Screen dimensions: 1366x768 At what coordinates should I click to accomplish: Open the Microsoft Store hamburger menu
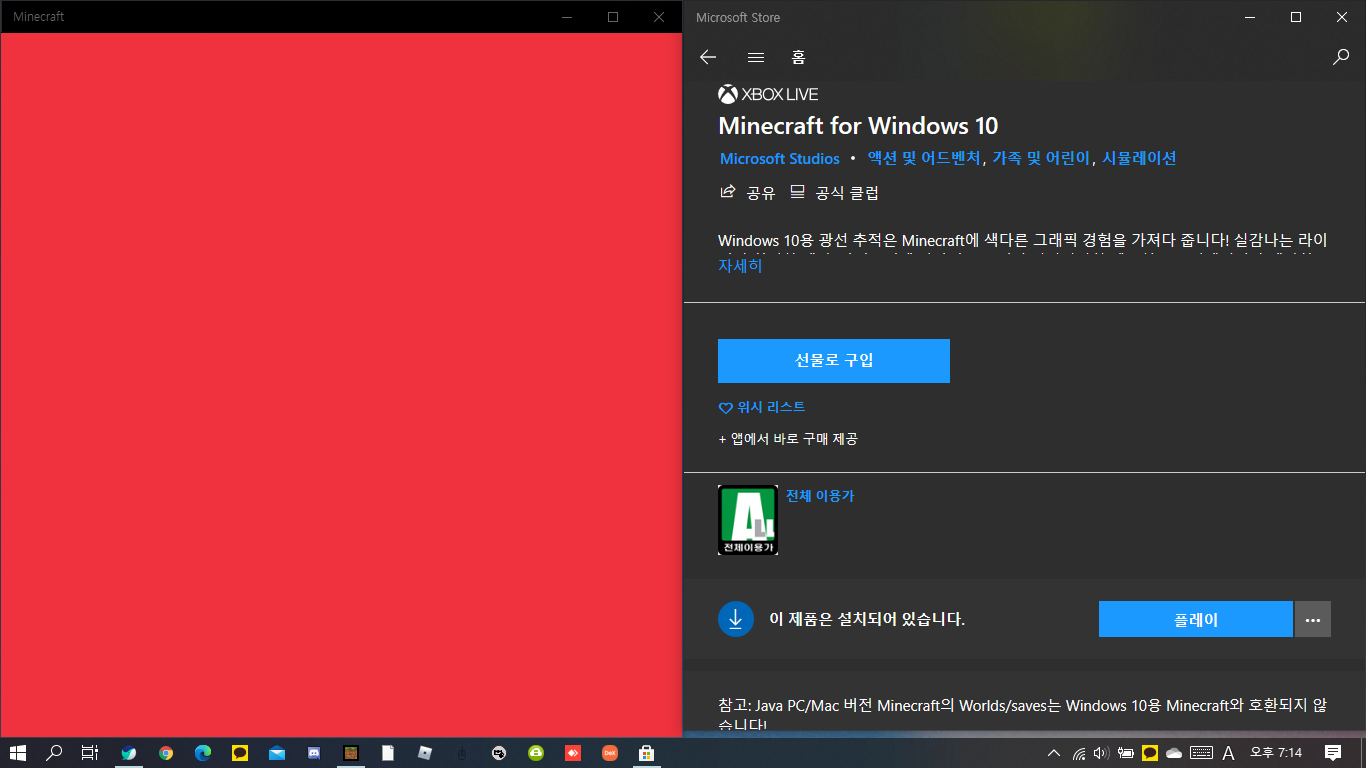pyautogui.click(x=756, y=57)
